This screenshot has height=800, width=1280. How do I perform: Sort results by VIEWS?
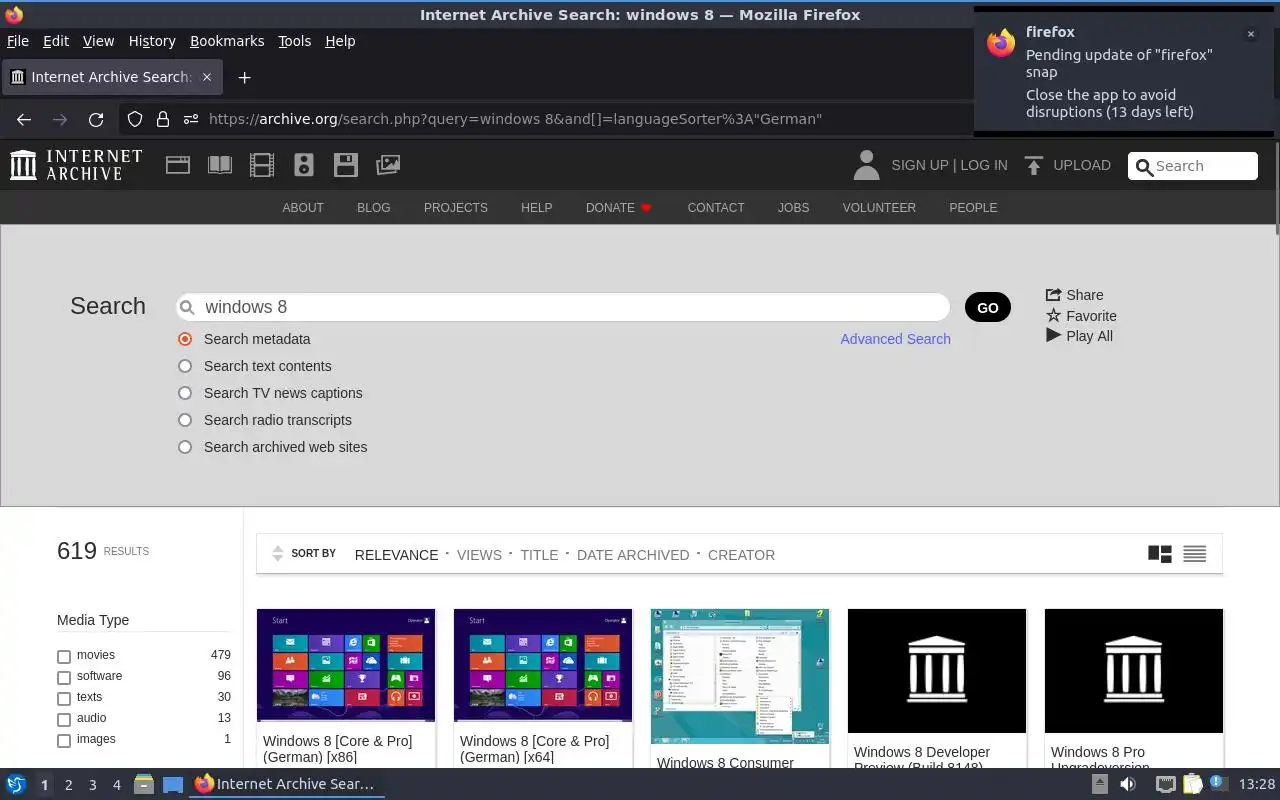click(x=479, y=555)
